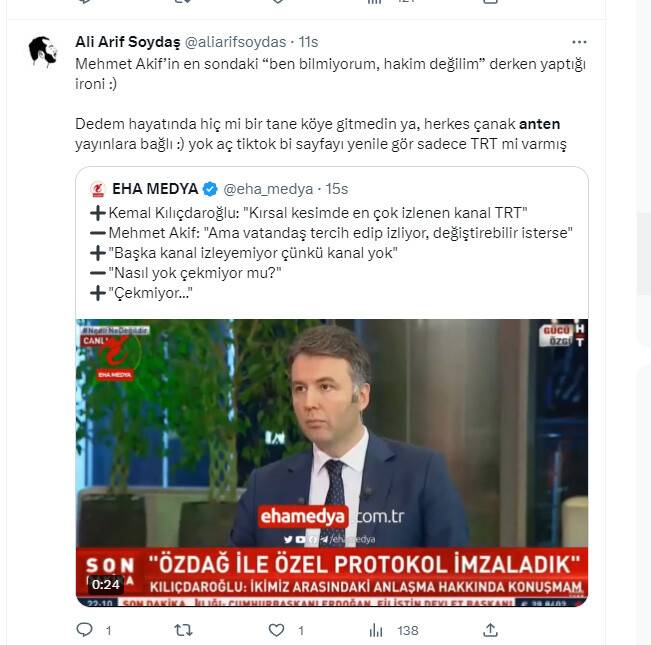Viewport: 651px width, 645px height.
Task: Like the tweet with one like
Action: tap(277, 630)
